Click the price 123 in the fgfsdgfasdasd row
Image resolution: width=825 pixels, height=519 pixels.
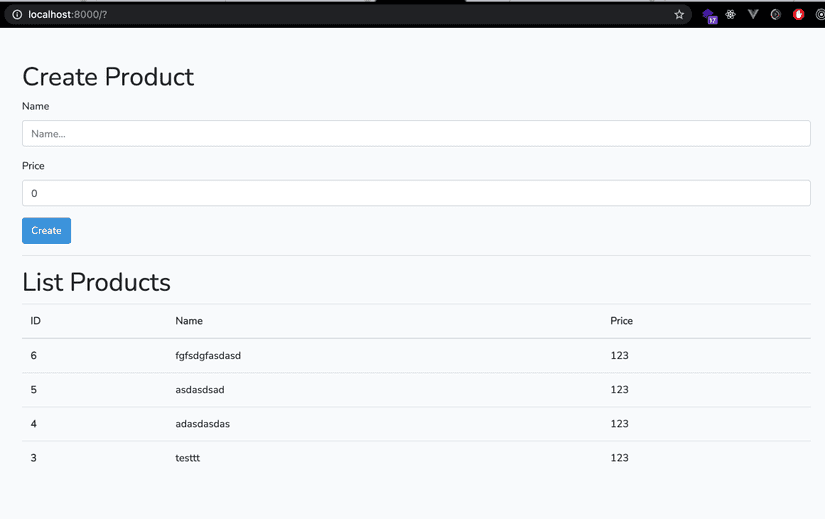coord(619,356)
